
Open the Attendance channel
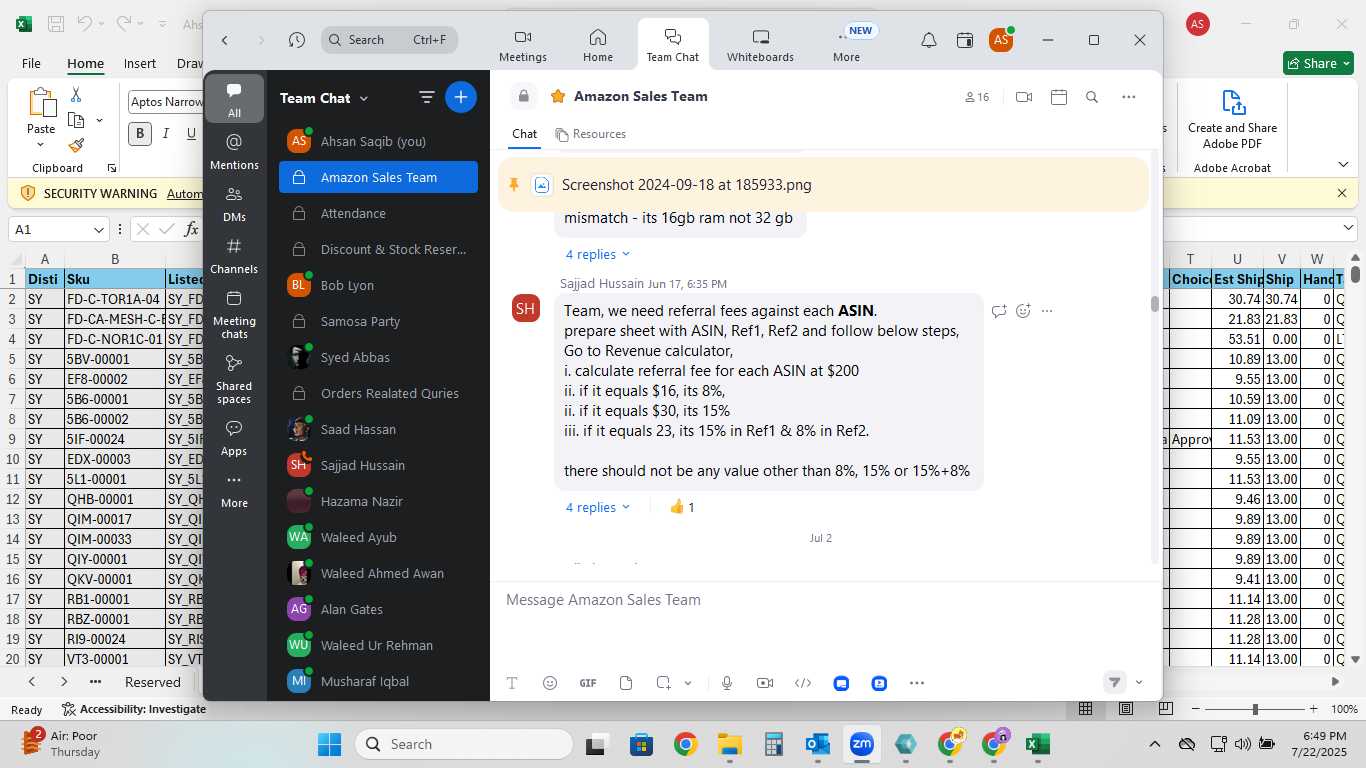[x=378, y=213]
